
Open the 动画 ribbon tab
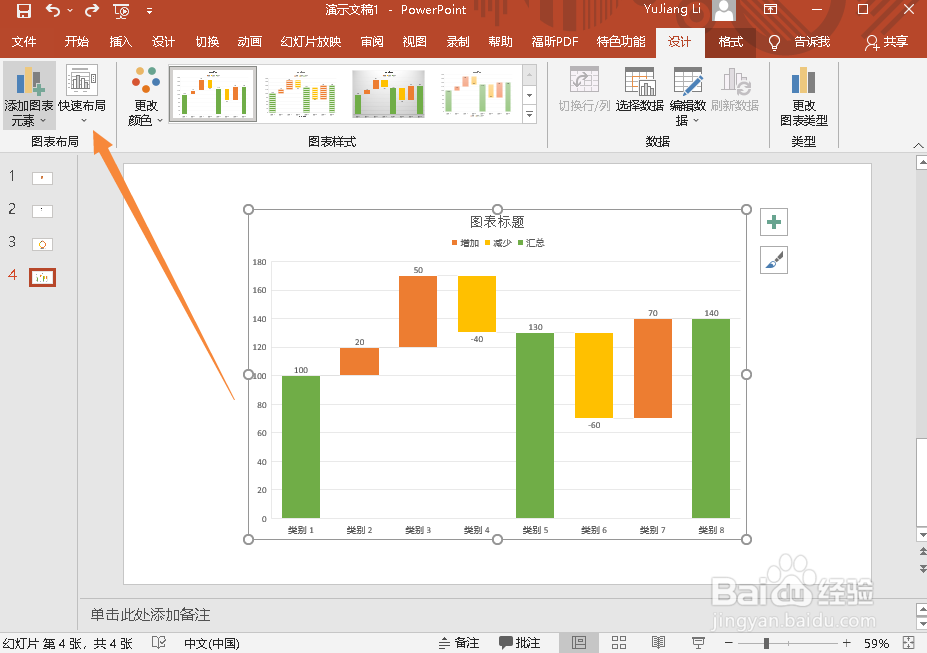249,41
